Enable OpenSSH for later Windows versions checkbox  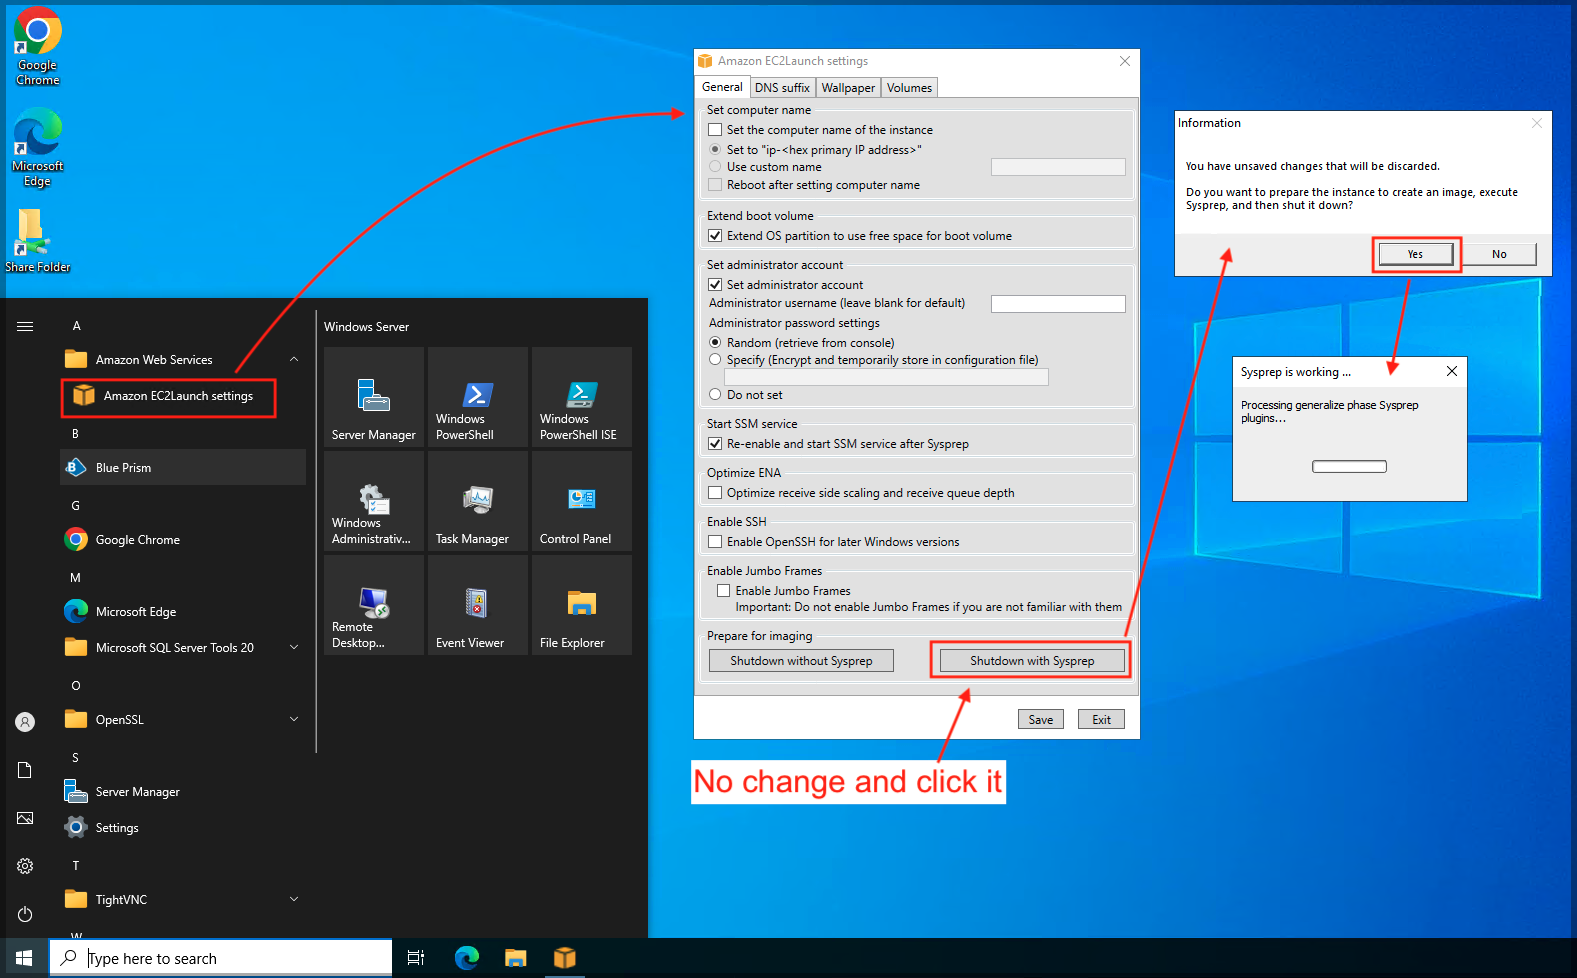[715, 542]
